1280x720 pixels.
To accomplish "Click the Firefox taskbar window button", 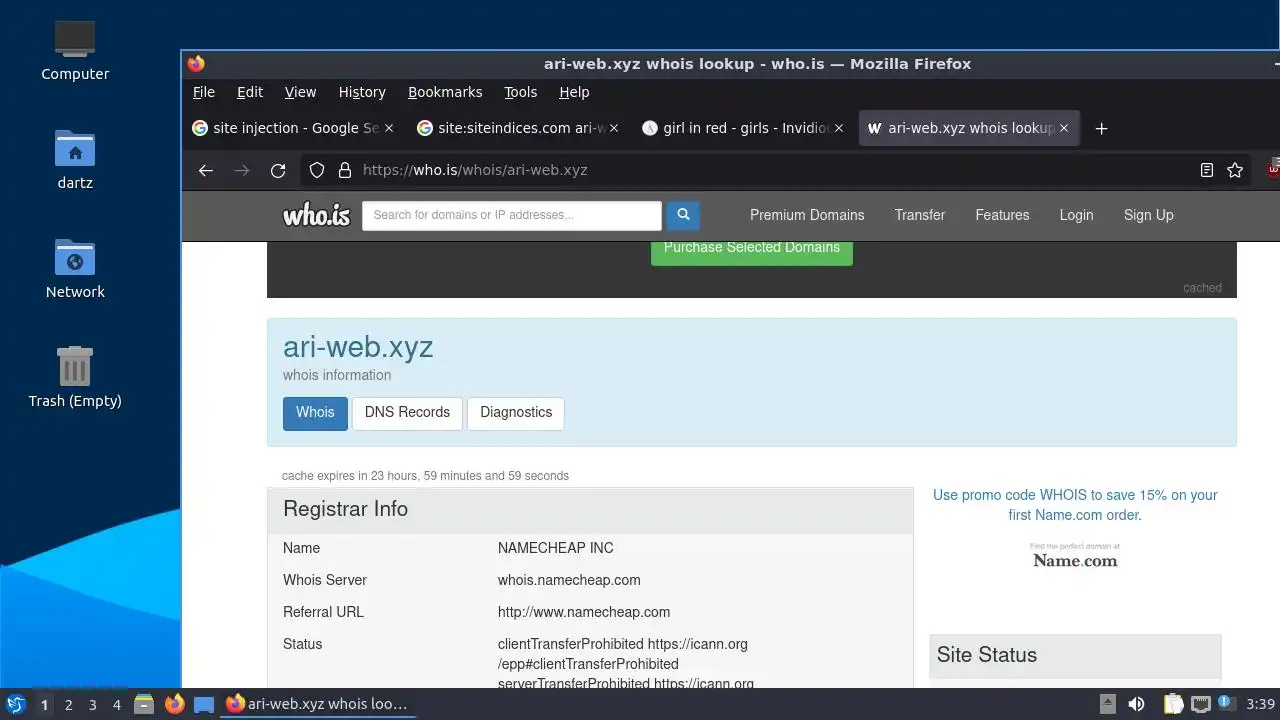I will pos(319,704).
